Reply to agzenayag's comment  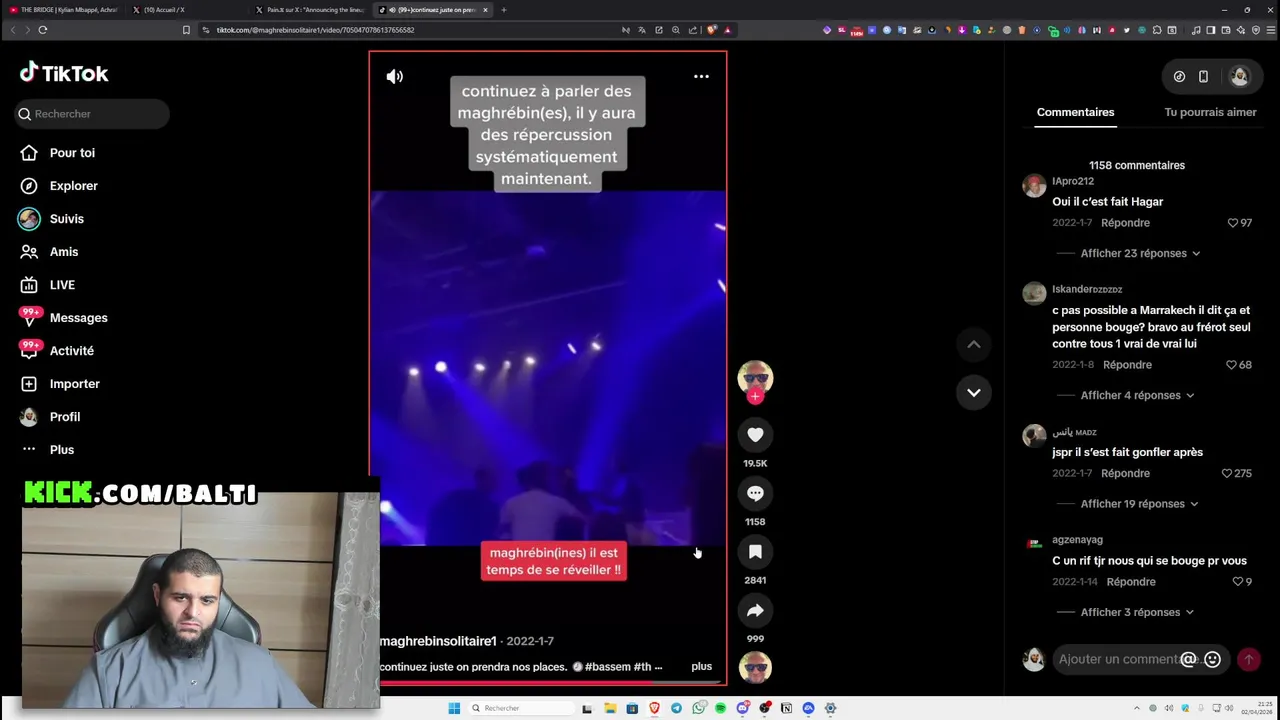(1131, 581)
